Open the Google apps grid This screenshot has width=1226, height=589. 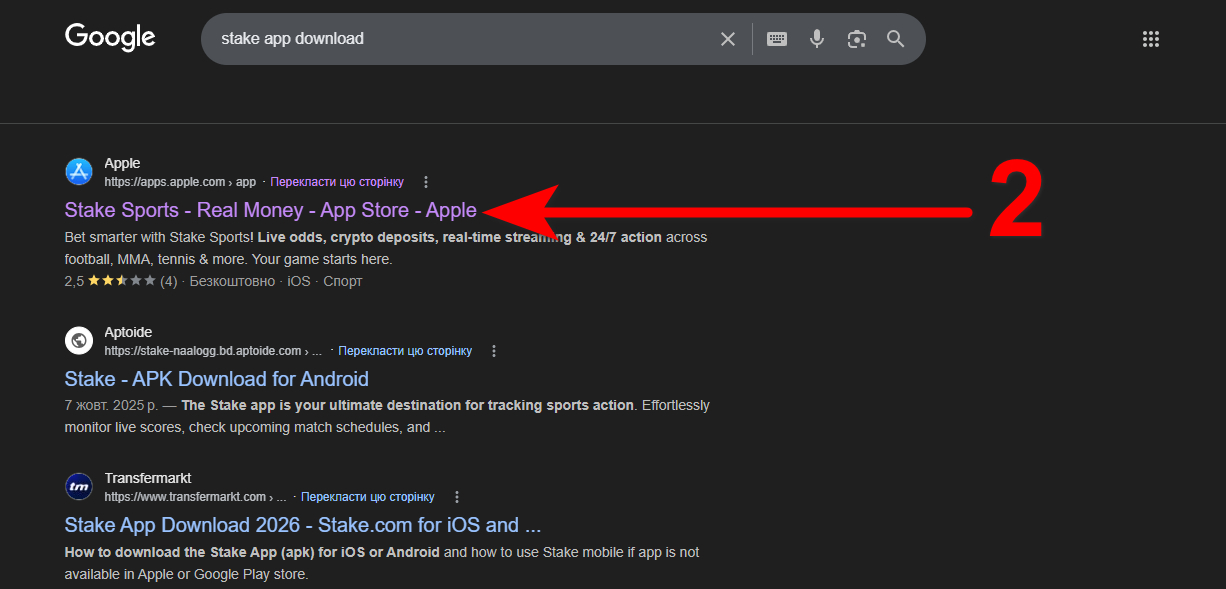coord(1151,39)
